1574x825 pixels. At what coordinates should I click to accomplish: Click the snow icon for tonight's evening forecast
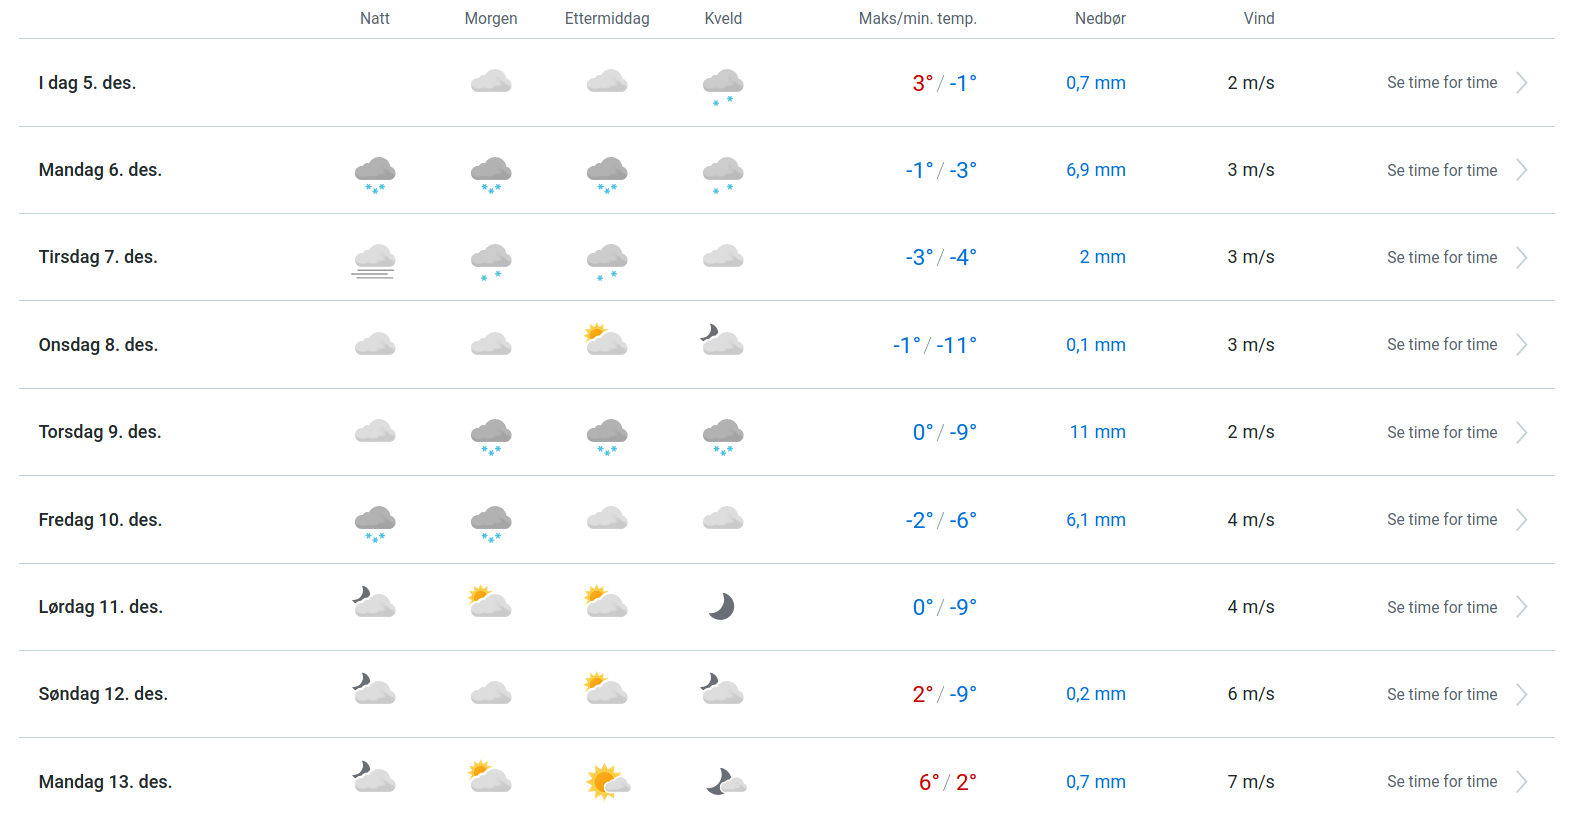point(723,86)
